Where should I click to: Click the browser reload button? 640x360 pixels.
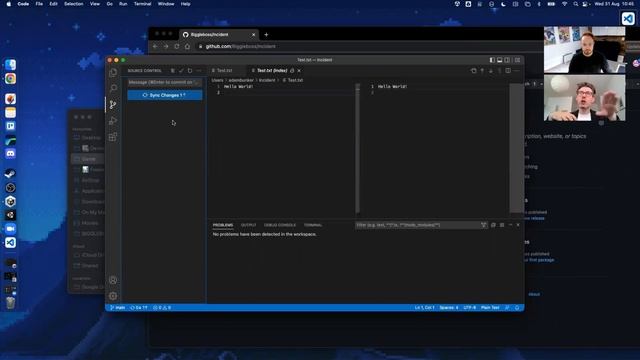coord(177,47)
